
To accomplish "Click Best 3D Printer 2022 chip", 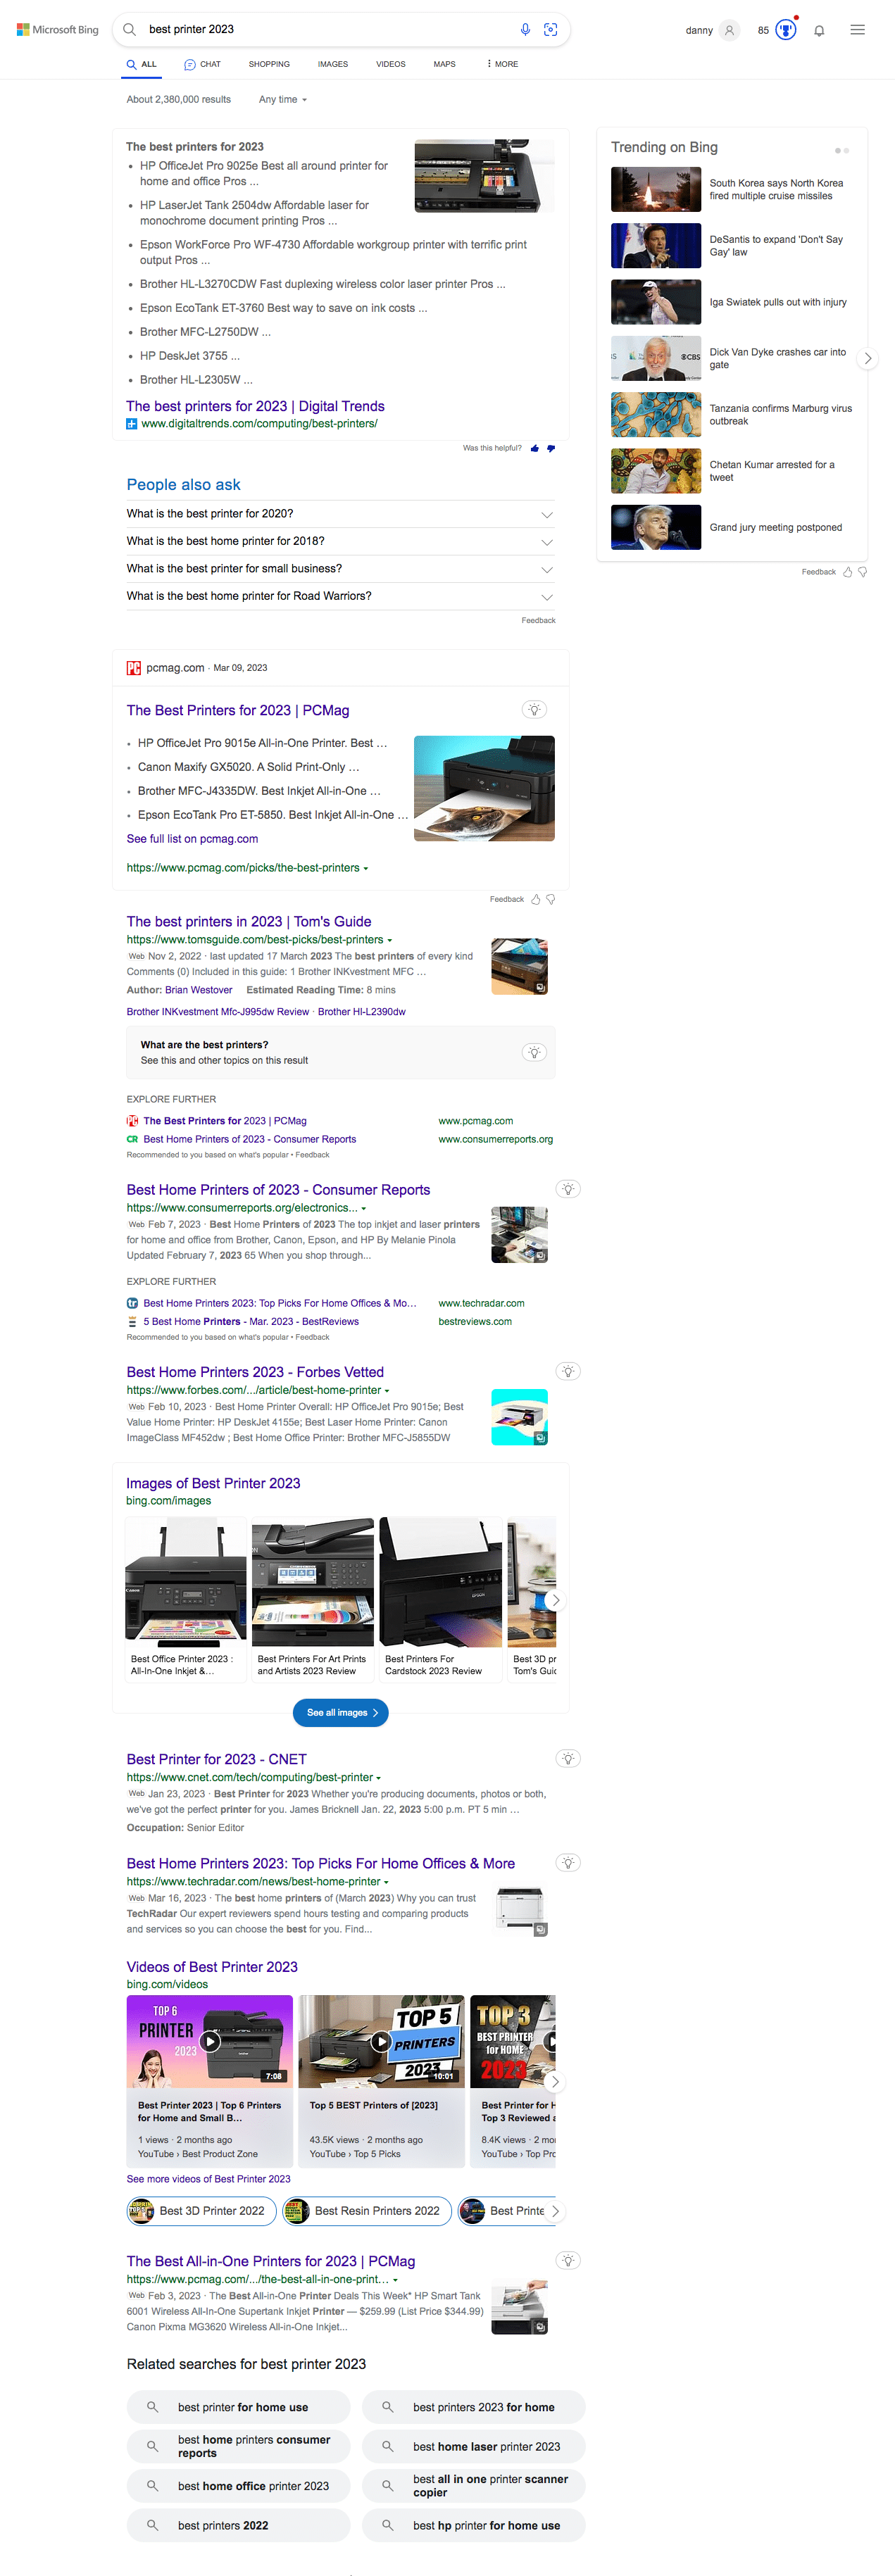I will click(201, 2211).
